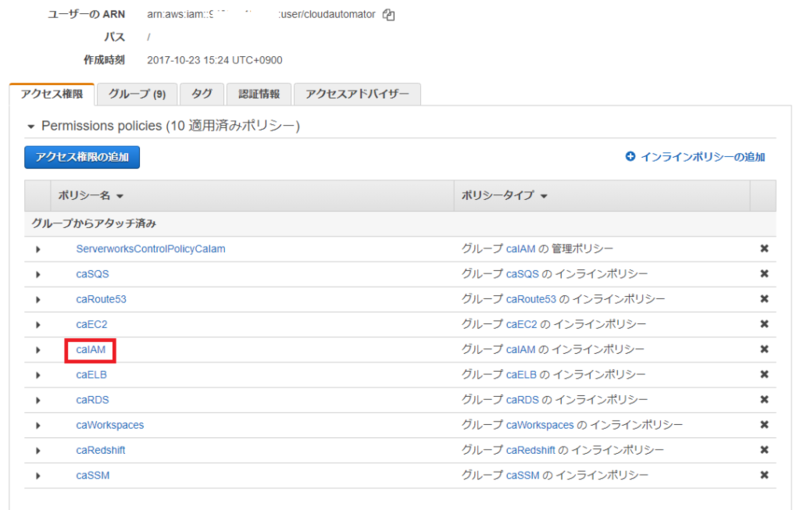This screenshot has width=800, height=510.
Task: Open group caEC2 link in policy type column
Action: (521, 324)
